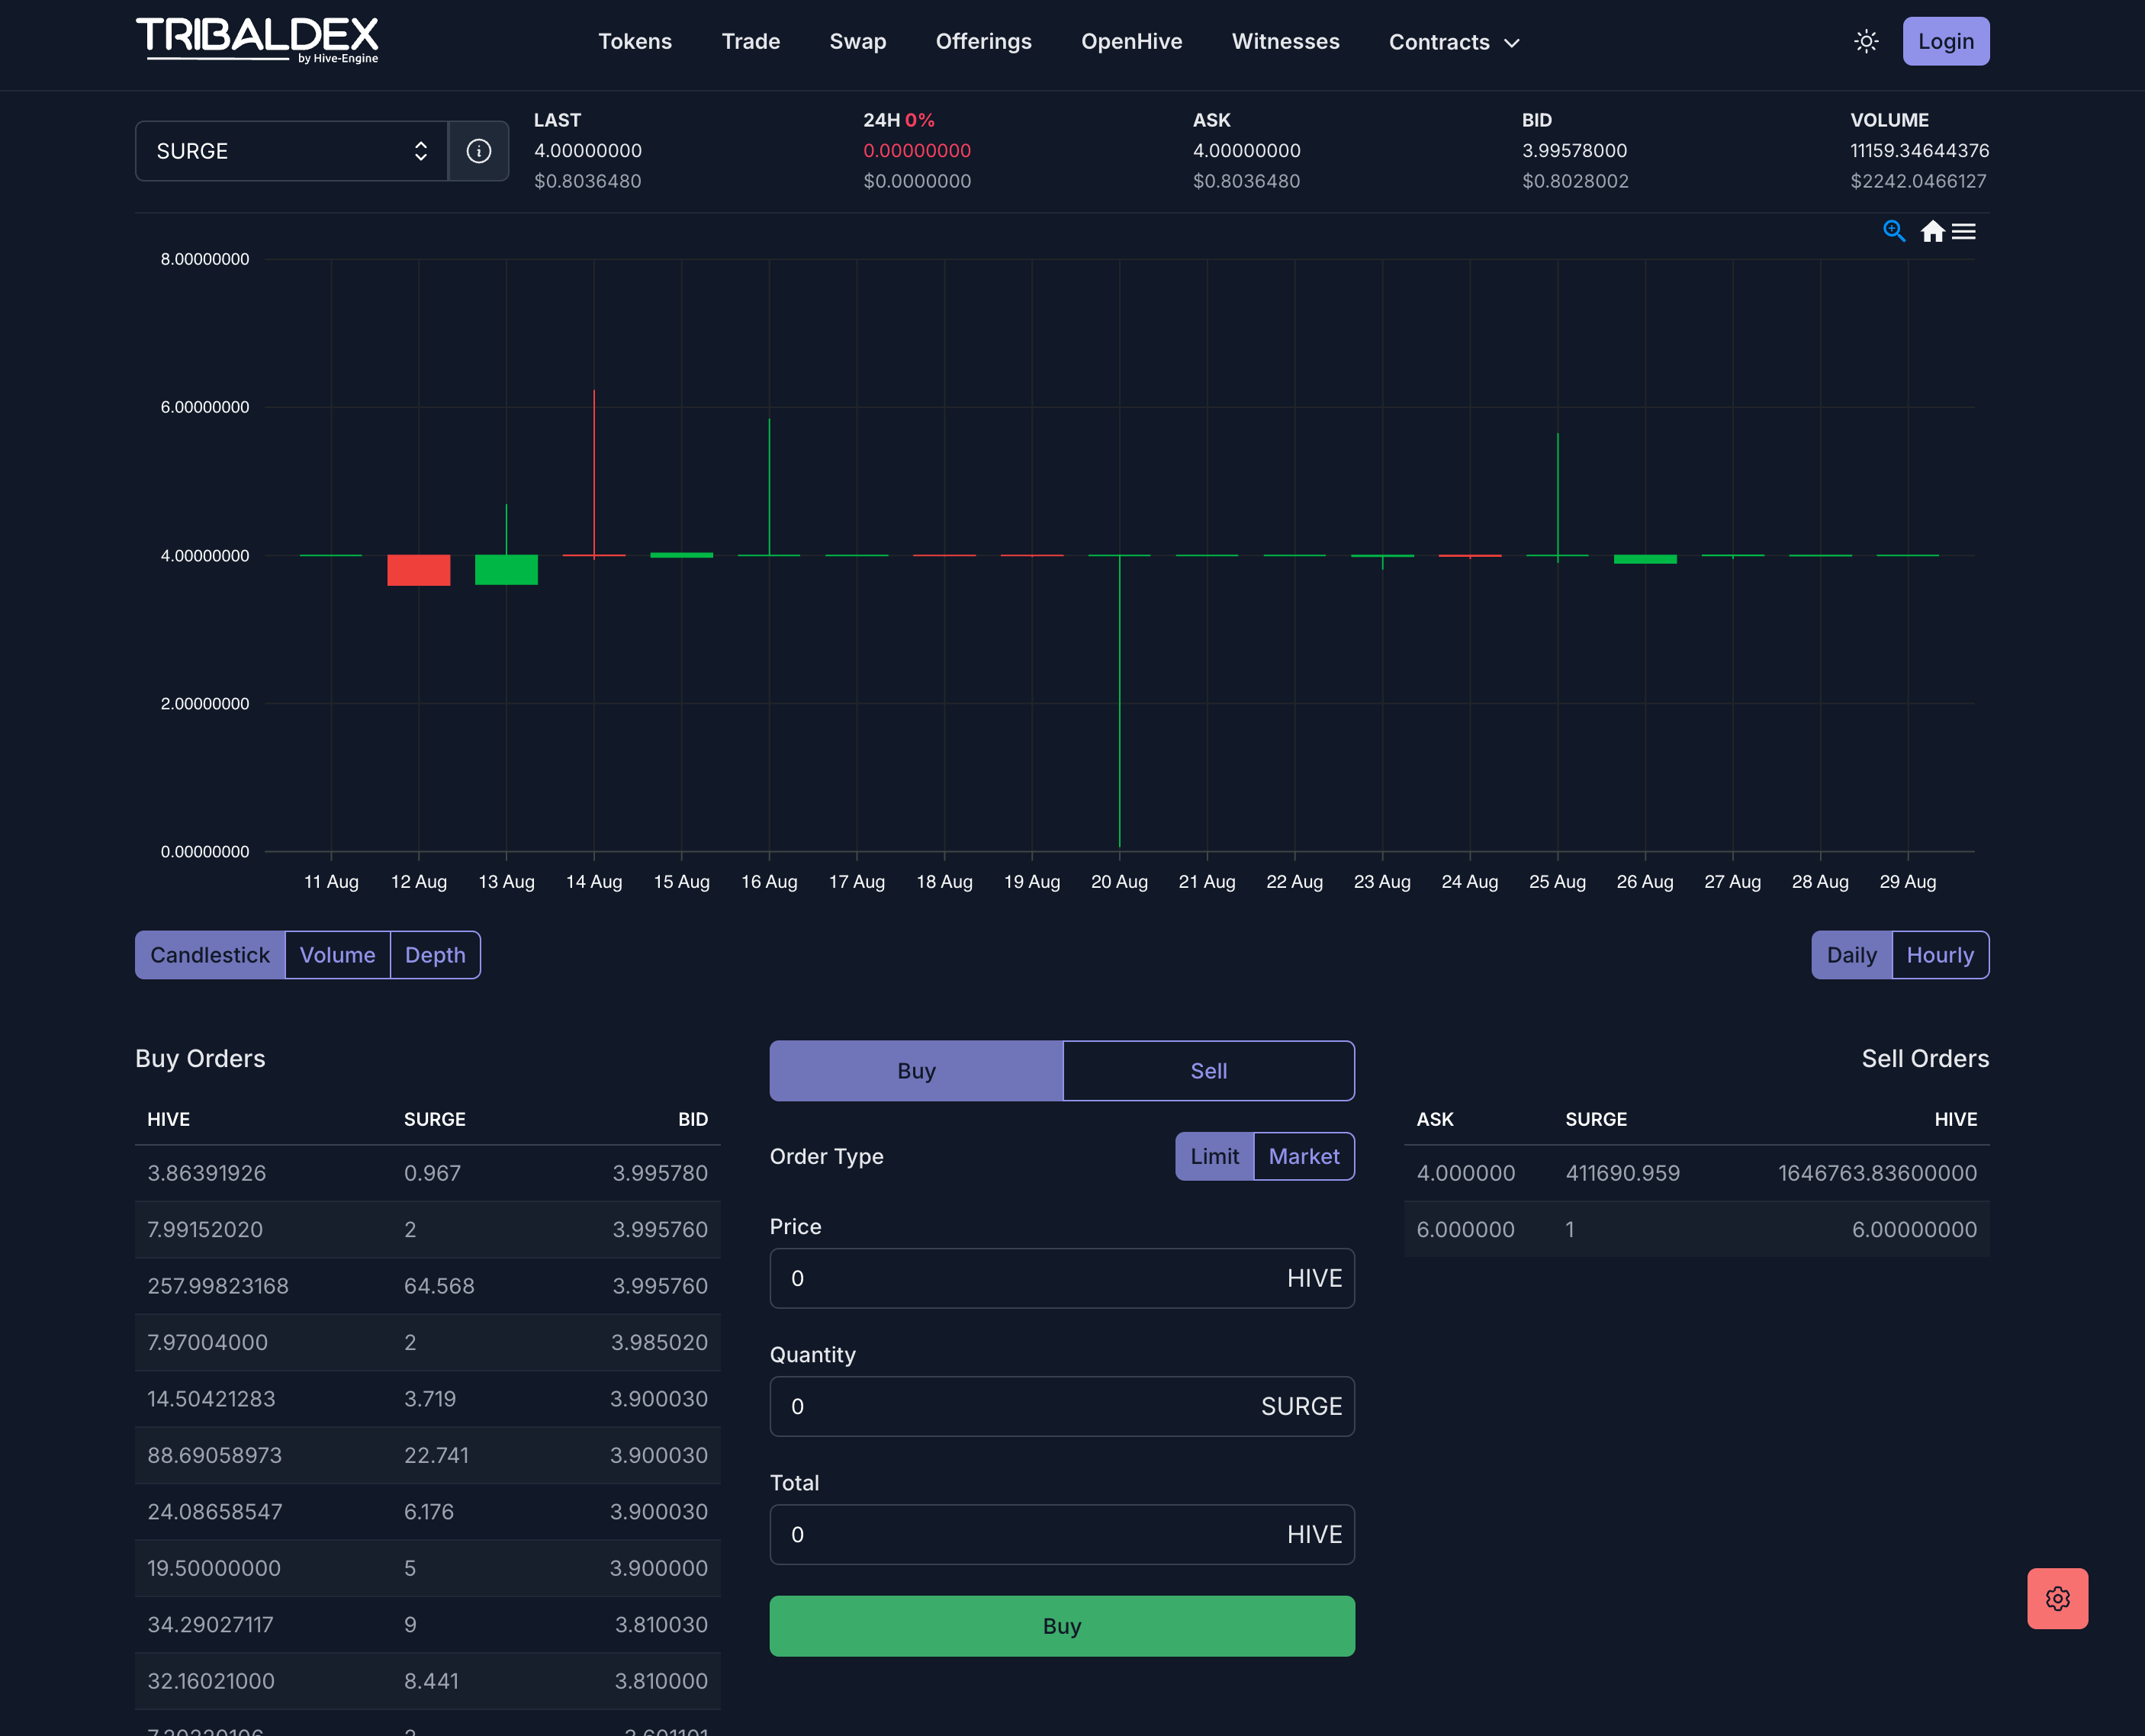Open chart hamburger menu
The image size is (2145, 1736).
(x=1963, y=231)
